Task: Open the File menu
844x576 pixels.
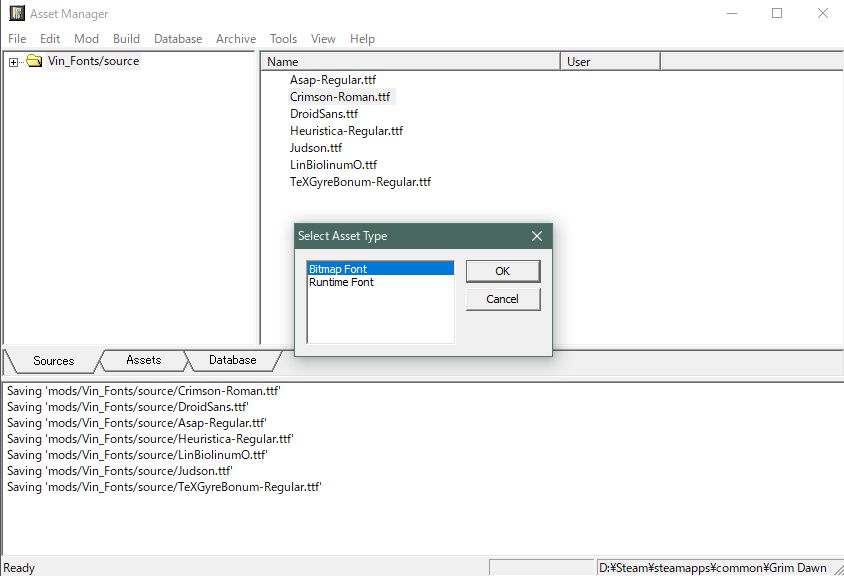Action: [x=17, y=39]
